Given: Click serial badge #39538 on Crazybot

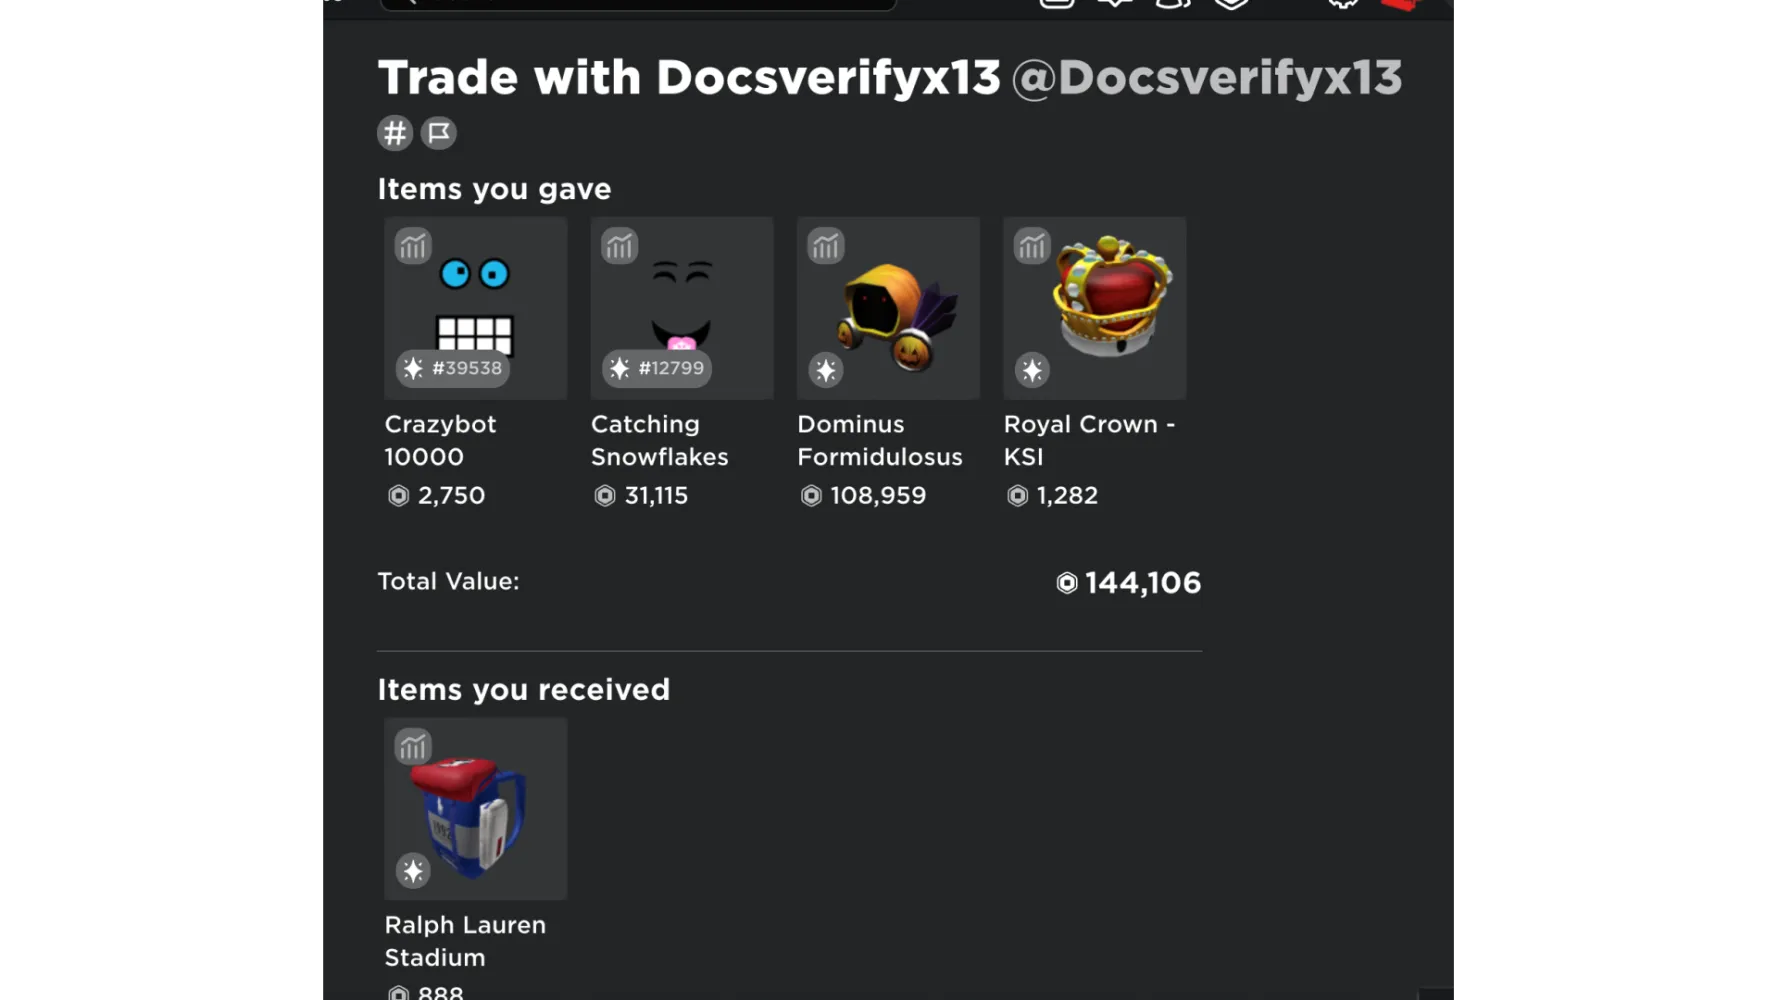Looking at the screenshot, I should (453, 368).
